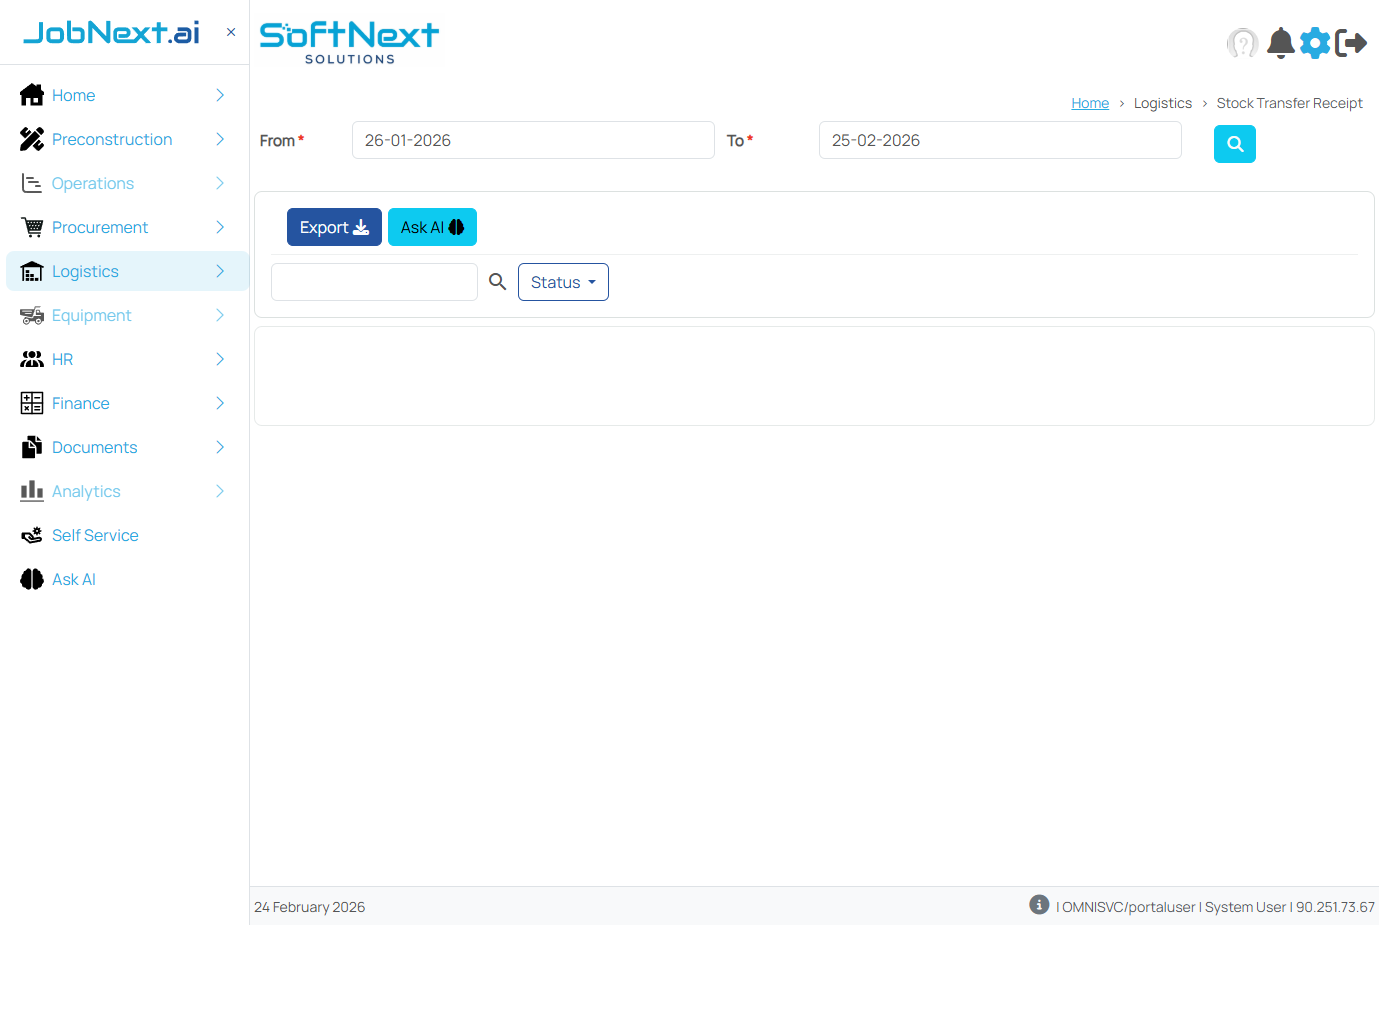Open the Ask AI brain icon
Screen dimensions: 1379x1035
pos(31,579)
